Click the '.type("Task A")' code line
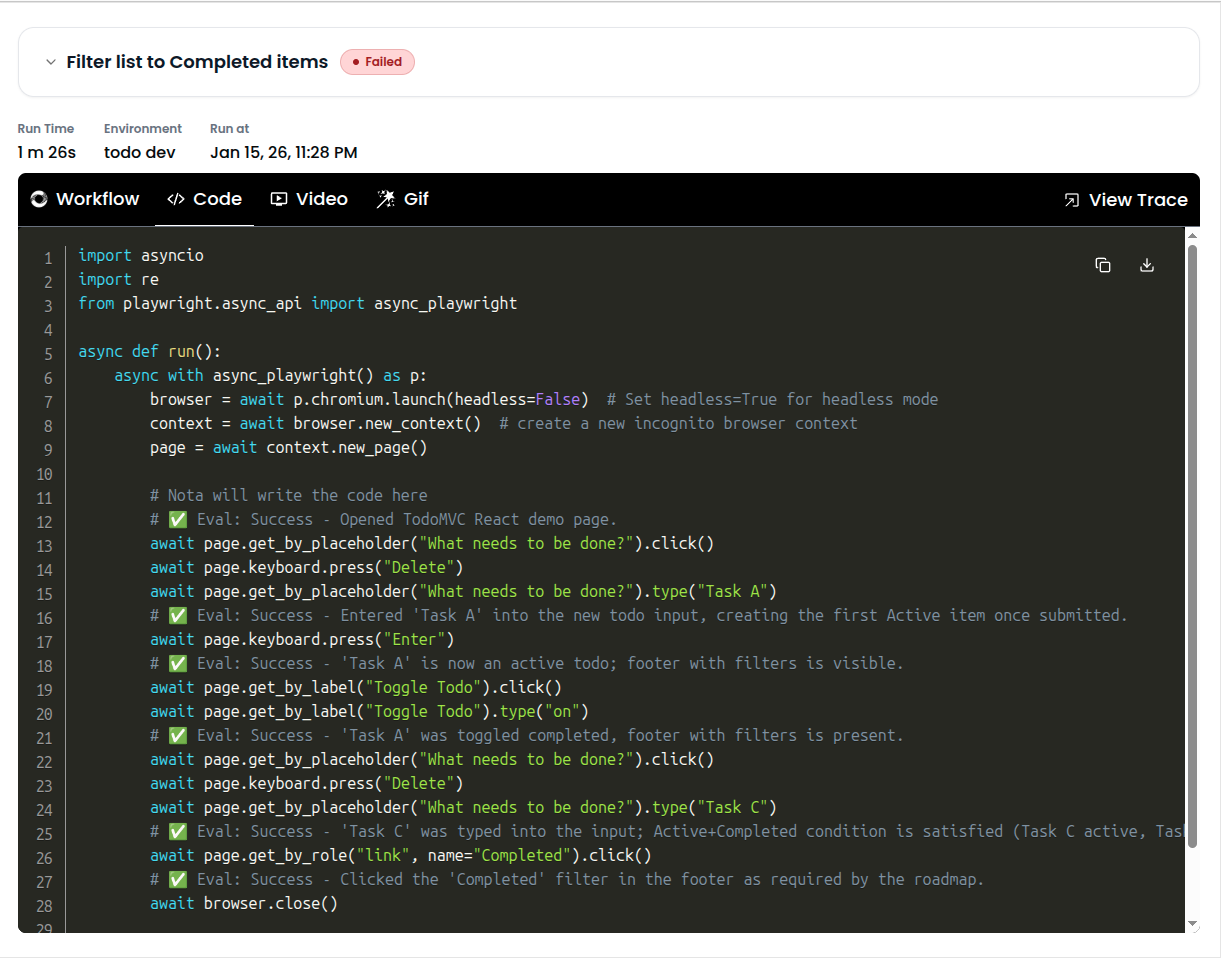This screenshot has height=958, width=1221. [x=464, y=592]
